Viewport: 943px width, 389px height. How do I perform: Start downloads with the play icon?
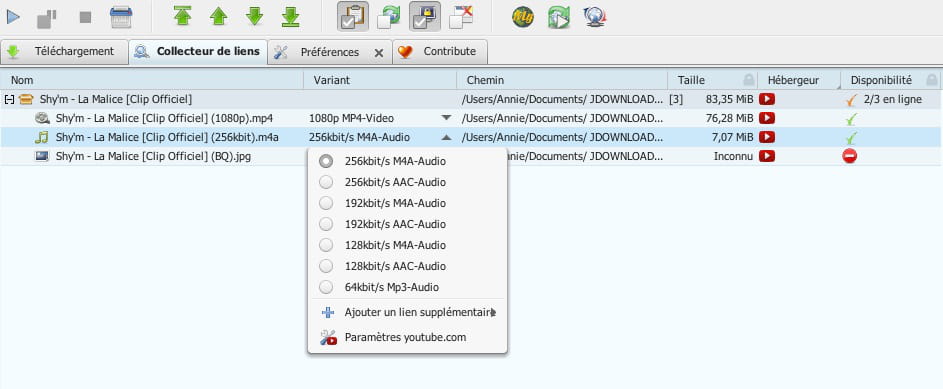point(13,17)
